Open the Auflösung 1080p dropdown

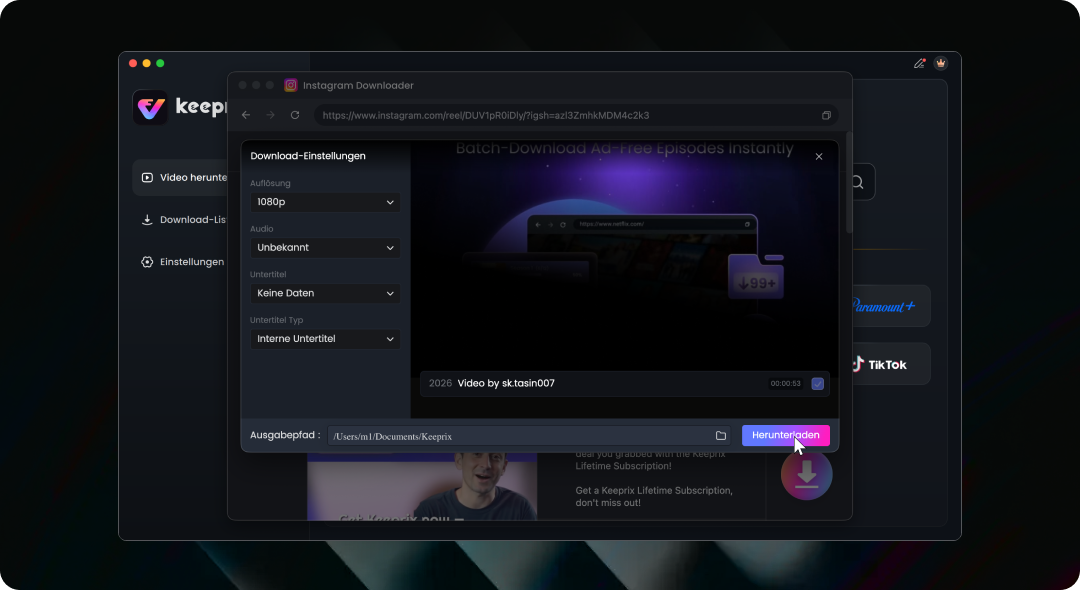click(x=325, y=202)
